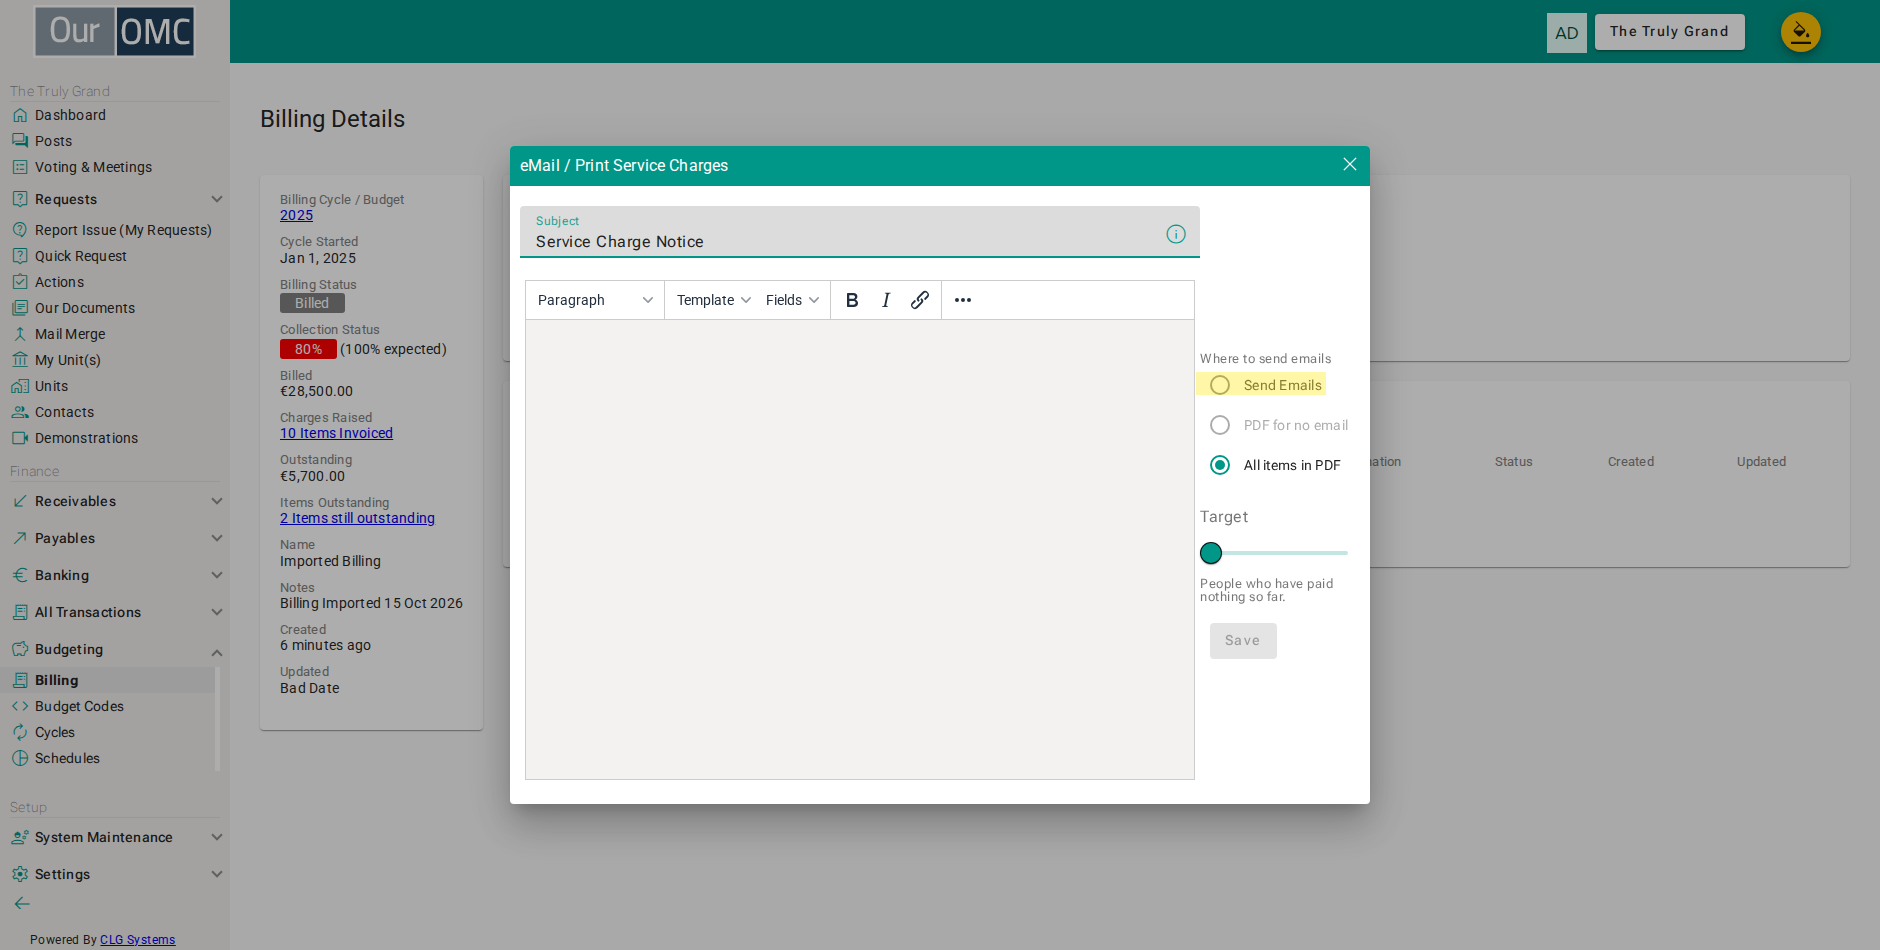Open the Fields dropdown in the editor
This screenshot has width=1880, height=950.
click(x=793, y=300)
